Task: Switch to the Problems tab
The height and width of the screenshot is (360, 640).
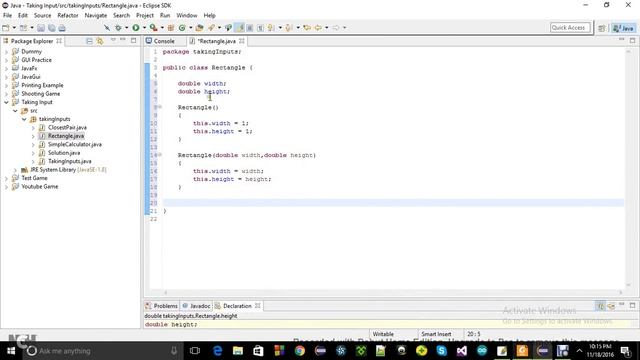Action: [162, 306]
